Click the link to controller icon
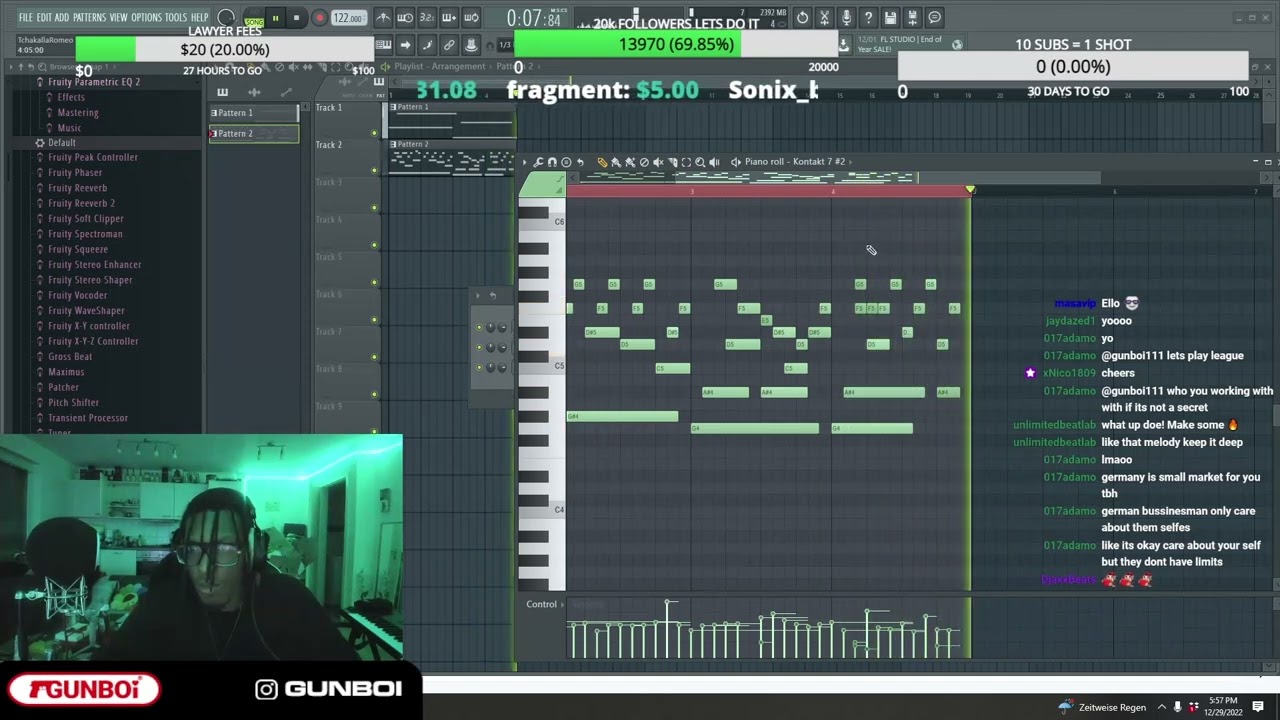This screenshot has width=1280, height=720. click(449, 45)
